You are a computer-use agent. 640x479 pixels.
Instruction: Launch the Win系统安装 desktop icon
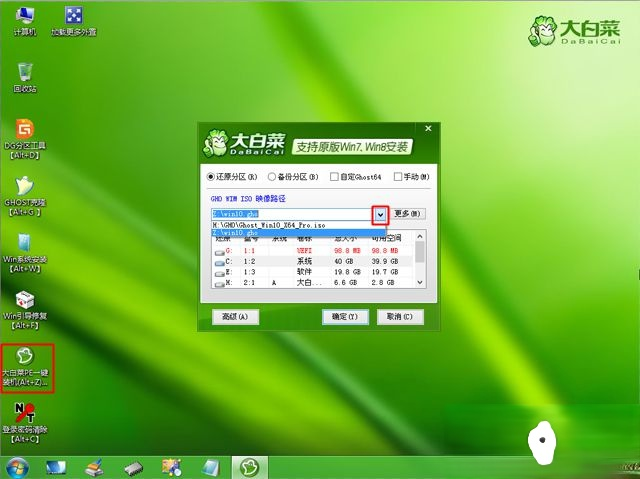coord(25,253)
